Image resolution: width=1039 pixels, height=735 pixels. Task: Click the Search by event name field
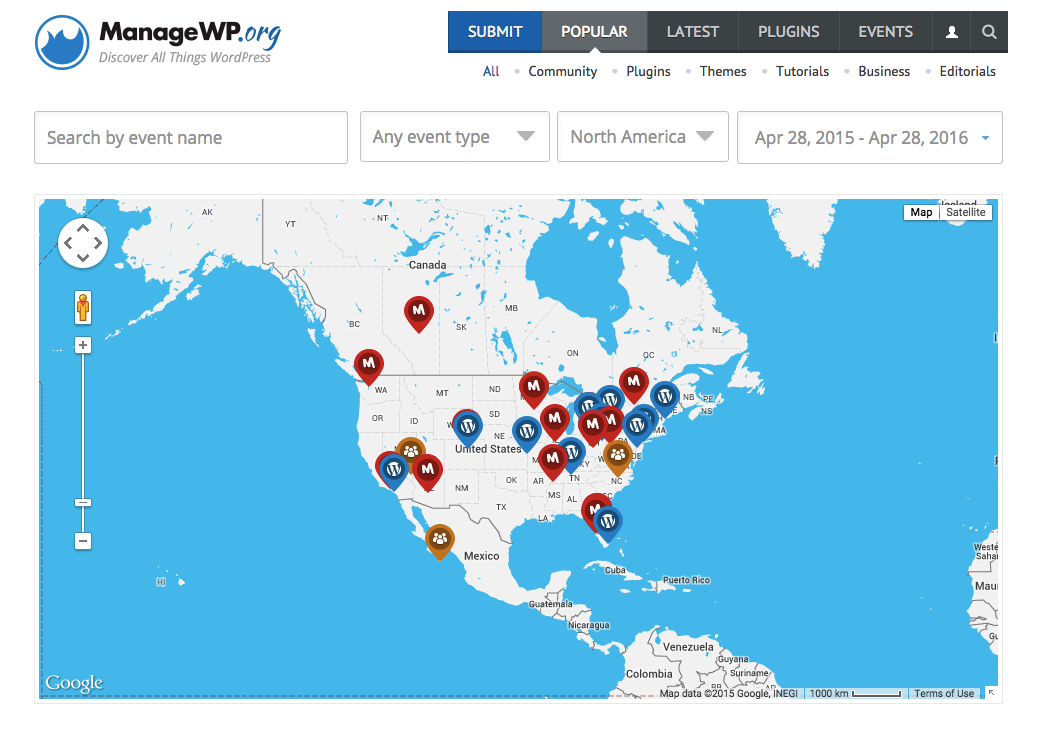tap(191, 138)
